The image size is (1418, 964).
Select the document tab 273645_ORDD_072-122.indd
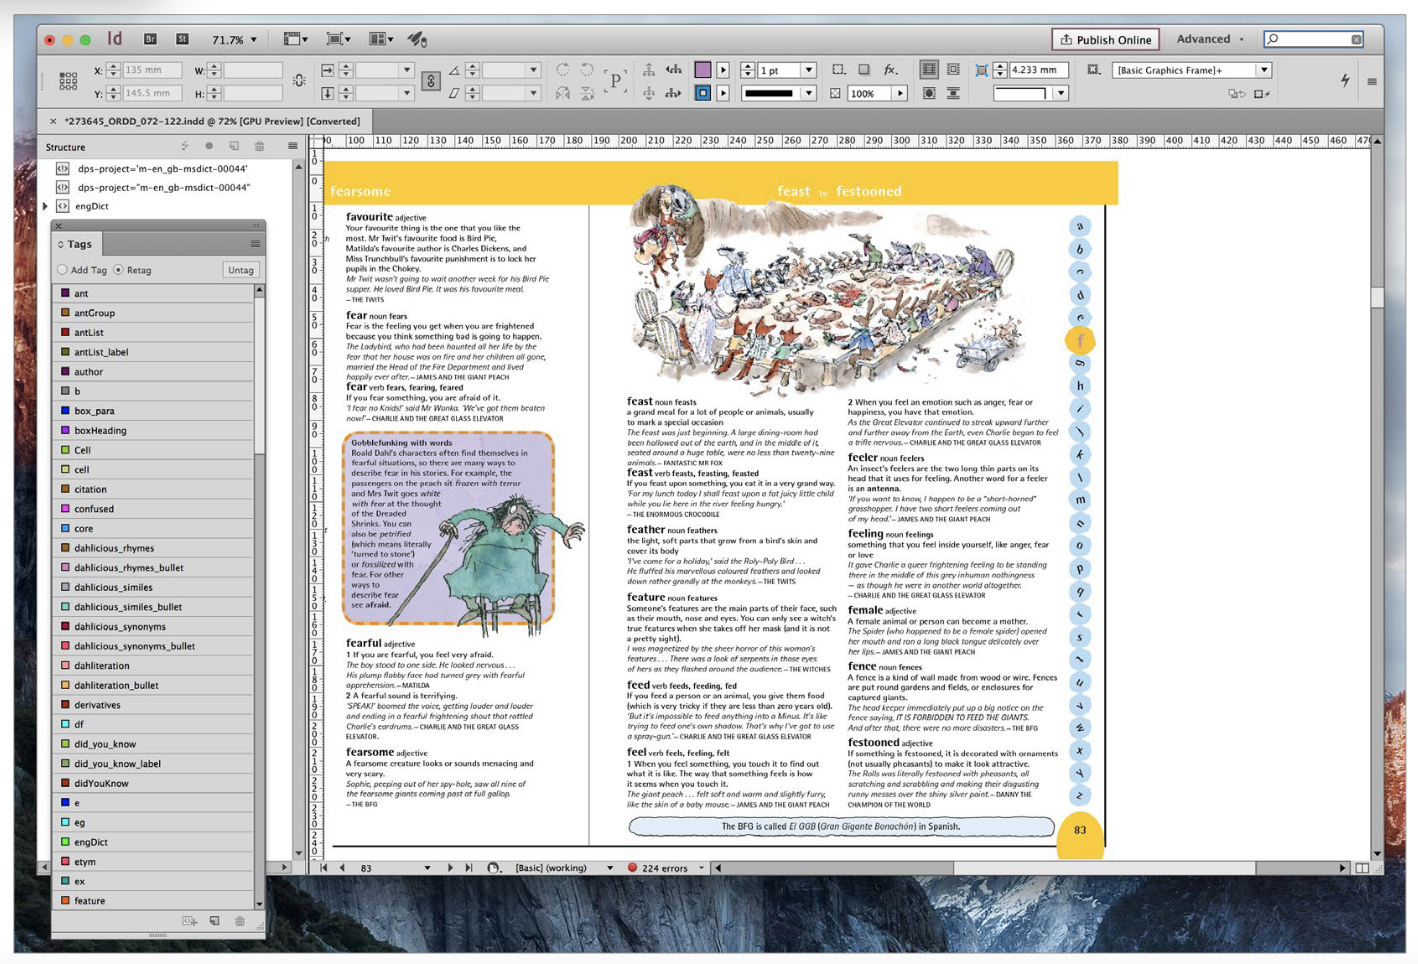pyautogui.click(x=211, y=121)
